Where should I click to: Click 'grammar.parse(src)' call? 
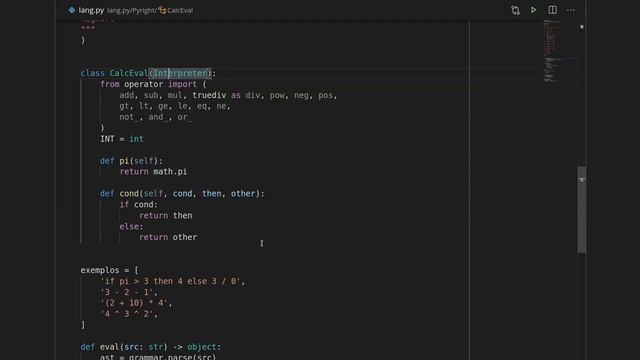coord(172,357)
